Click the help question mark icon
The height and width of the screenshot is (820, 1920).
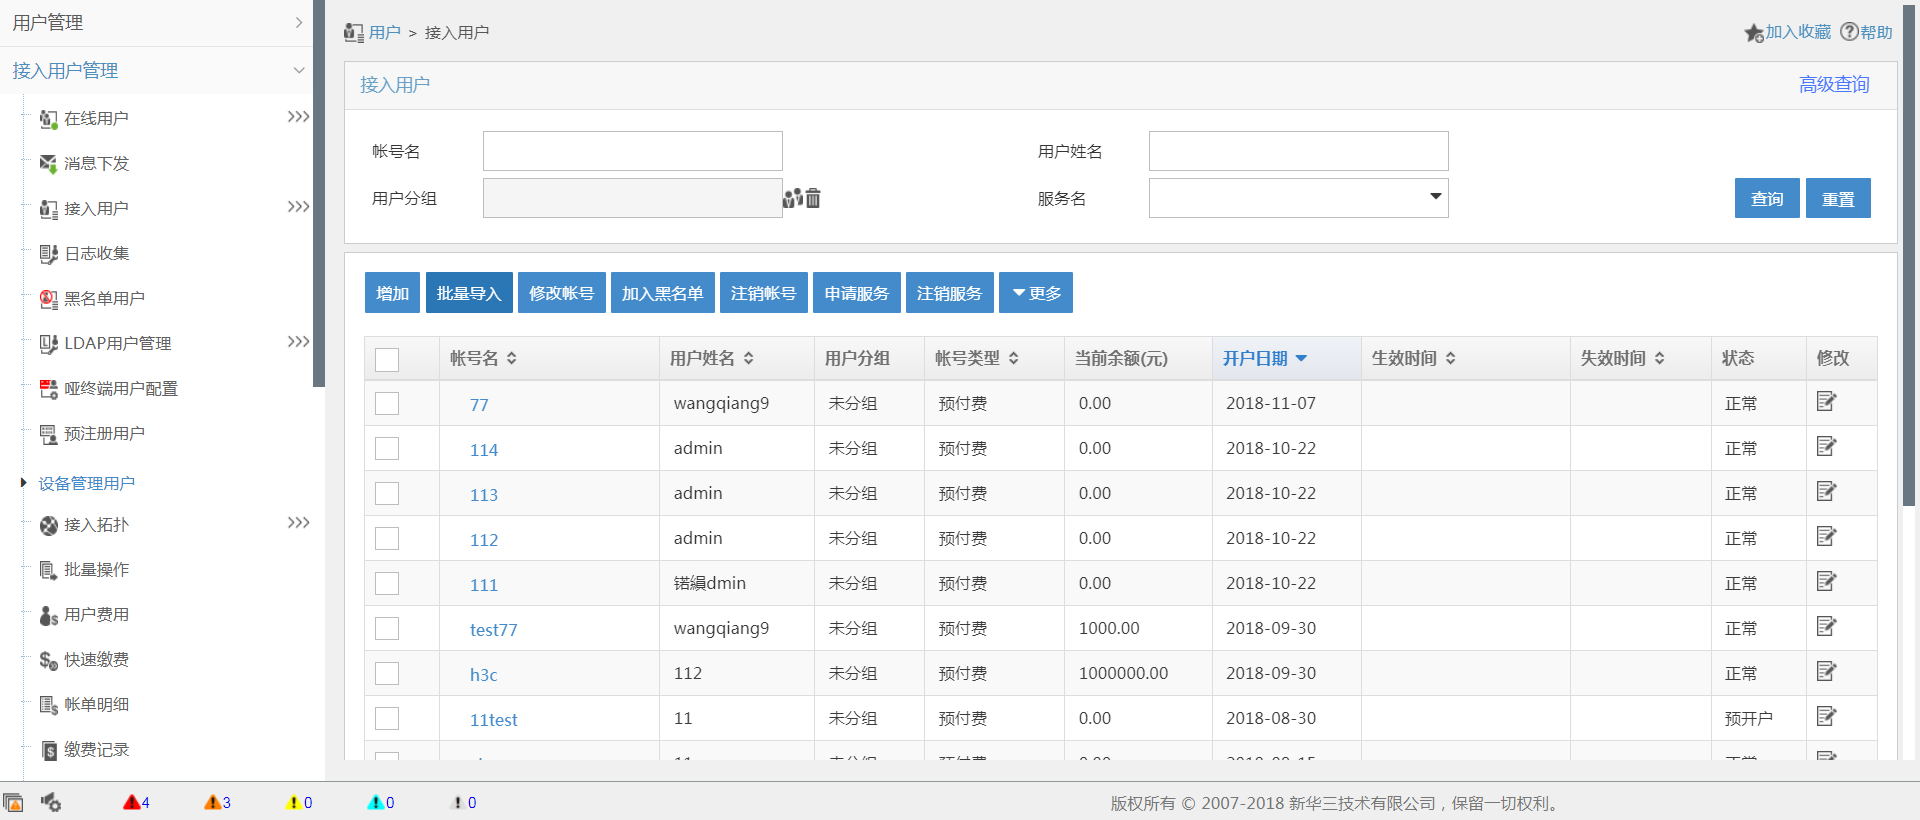(1849, 32)
